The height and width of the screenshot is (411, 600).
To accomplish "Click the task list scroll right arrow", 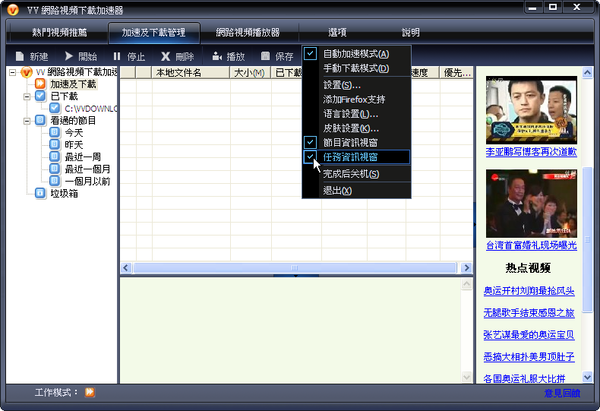I will (x=466, y=268).
